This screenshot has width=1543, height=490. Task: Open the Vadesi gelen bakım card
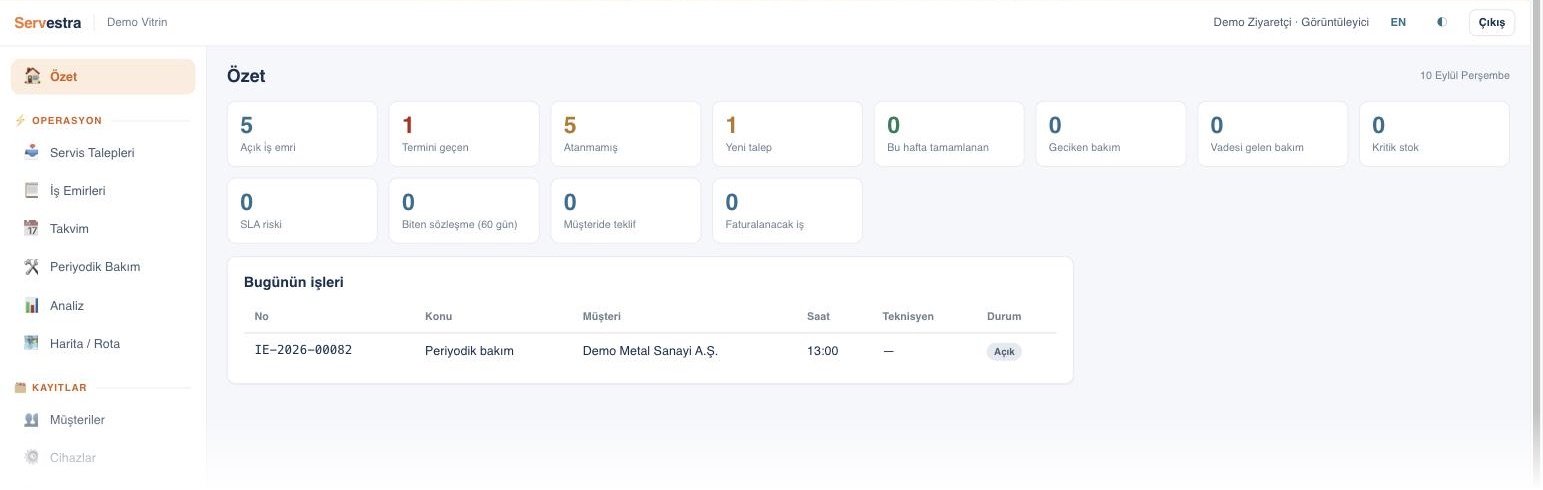[x=1273, y=134]
